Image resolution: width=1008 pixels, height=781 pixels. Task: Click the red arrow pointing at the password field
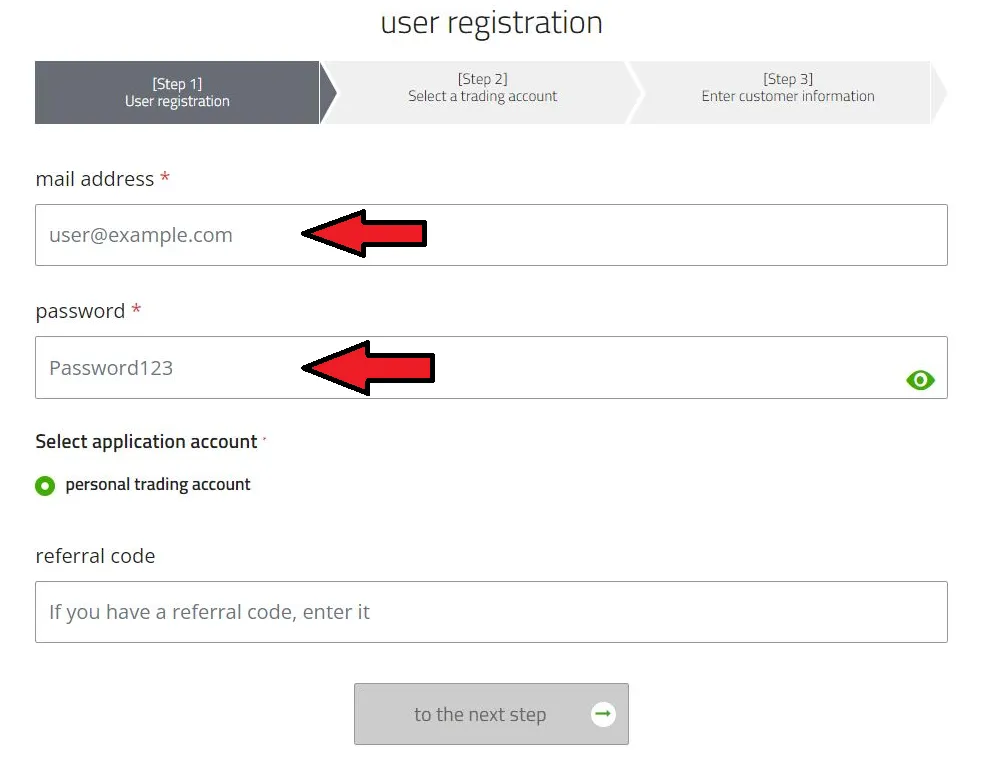point(368,368)
